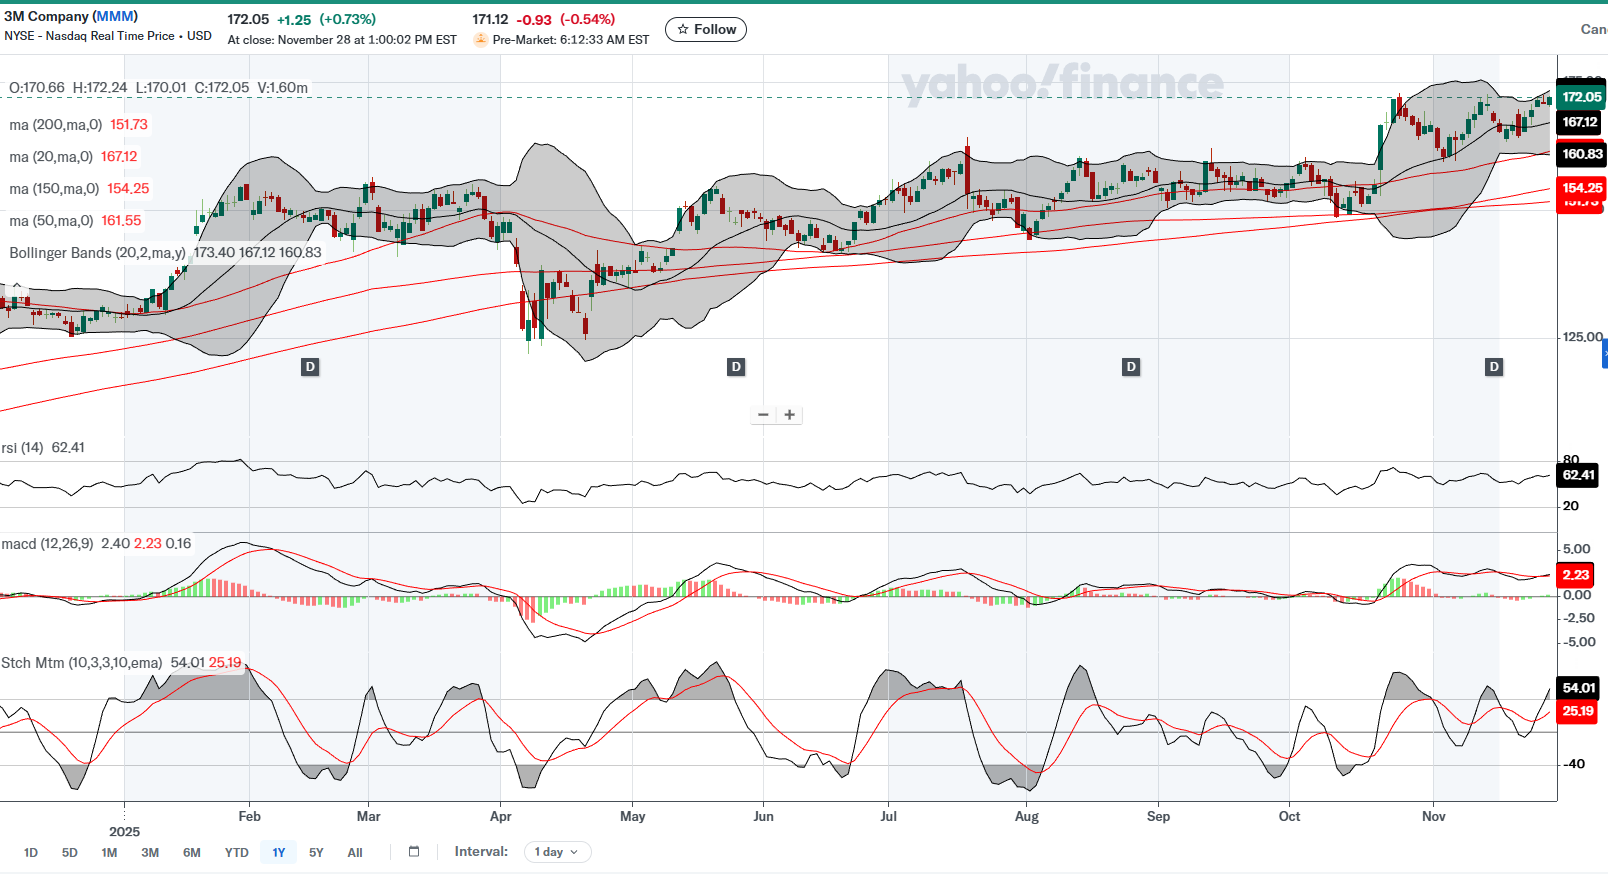Switch to the 3M range
The width and height of the screenshot is (1608, 874).
pos(150,853)
